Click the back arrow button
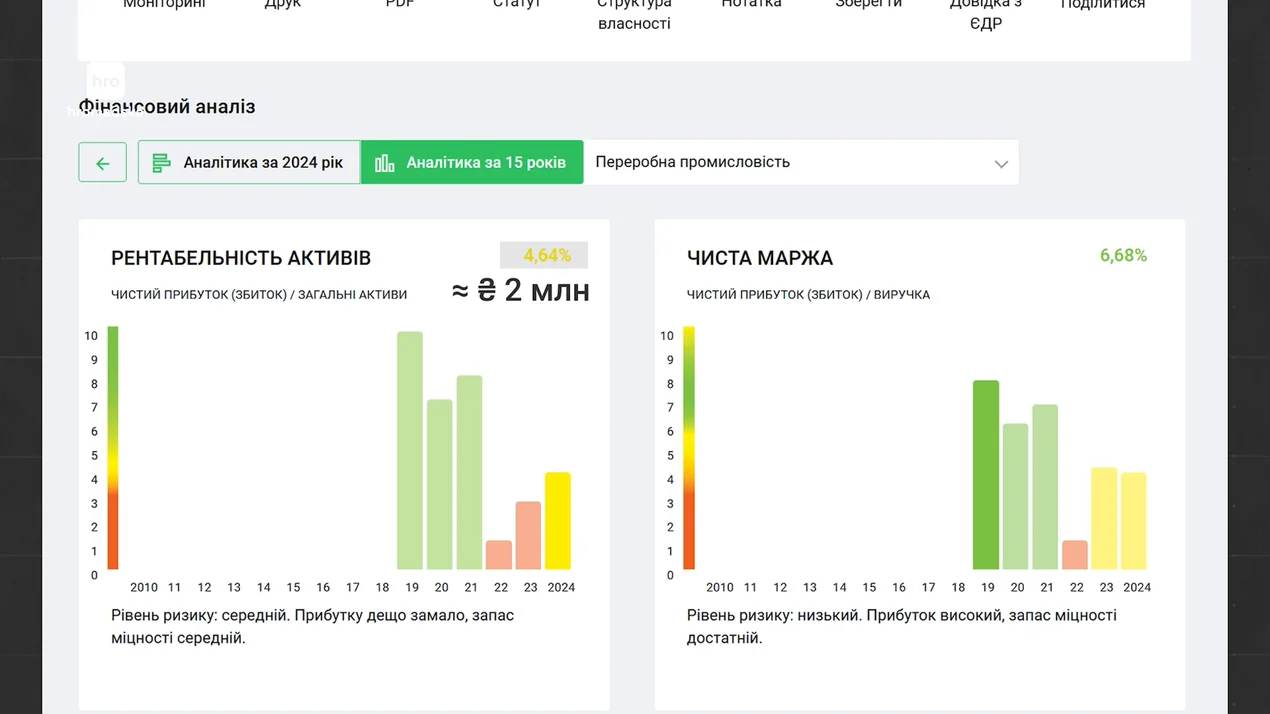This screenshot has width=1270, height=714. click(x=102, y=163)
